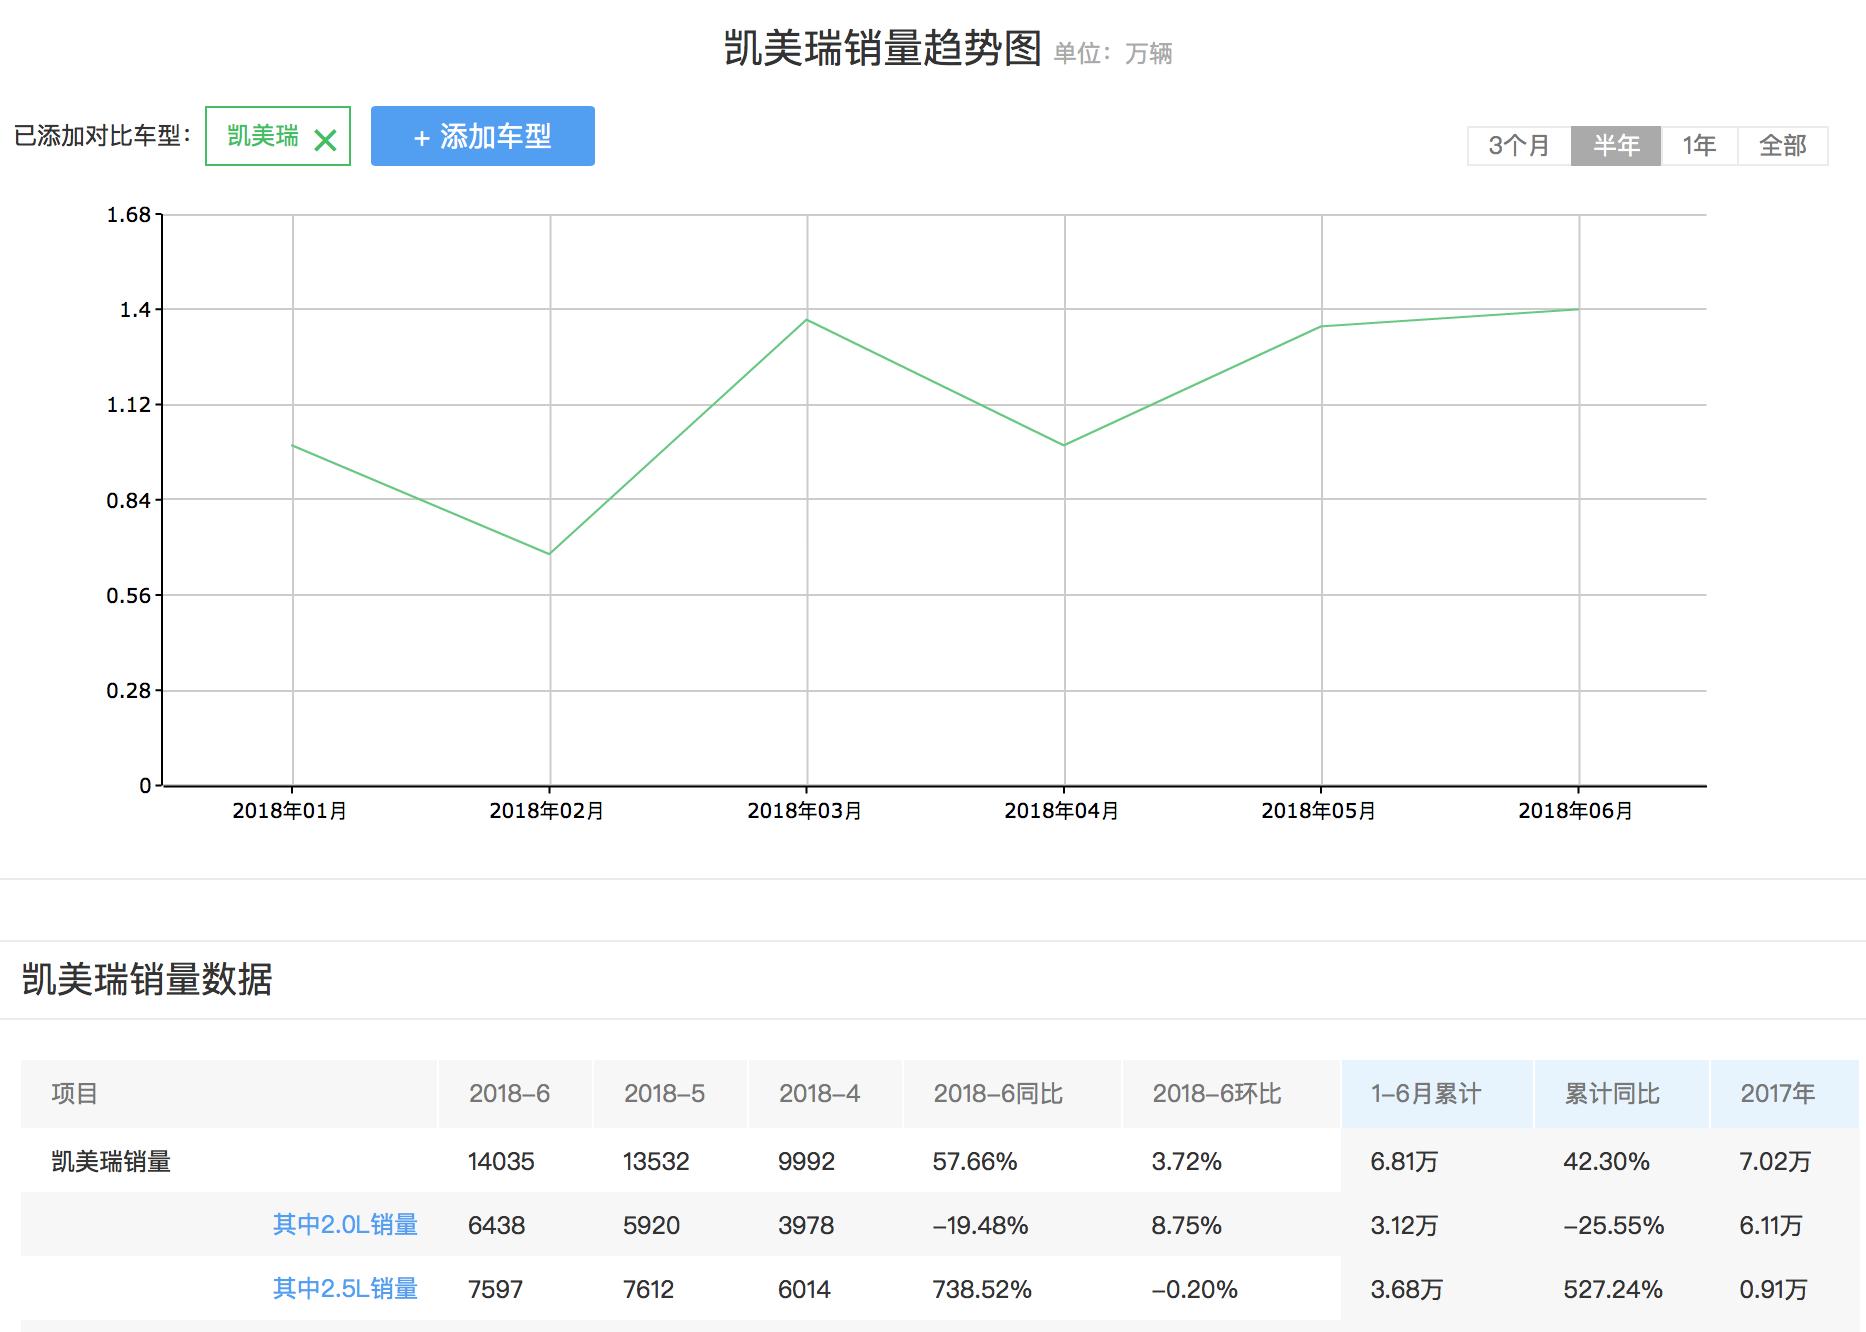Click the 添加车型 button
This screenshot has width=1866, height=1332.
click(x=482, y=136)
